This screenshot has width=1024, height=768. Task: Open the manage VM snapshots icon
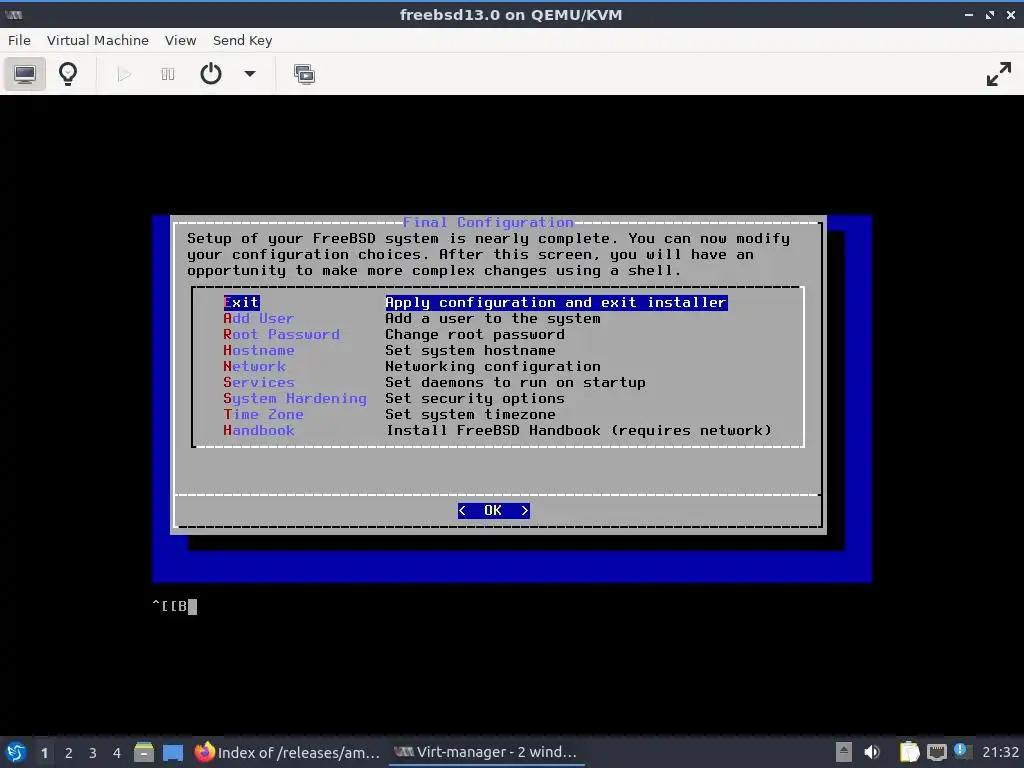coord(304,74)
